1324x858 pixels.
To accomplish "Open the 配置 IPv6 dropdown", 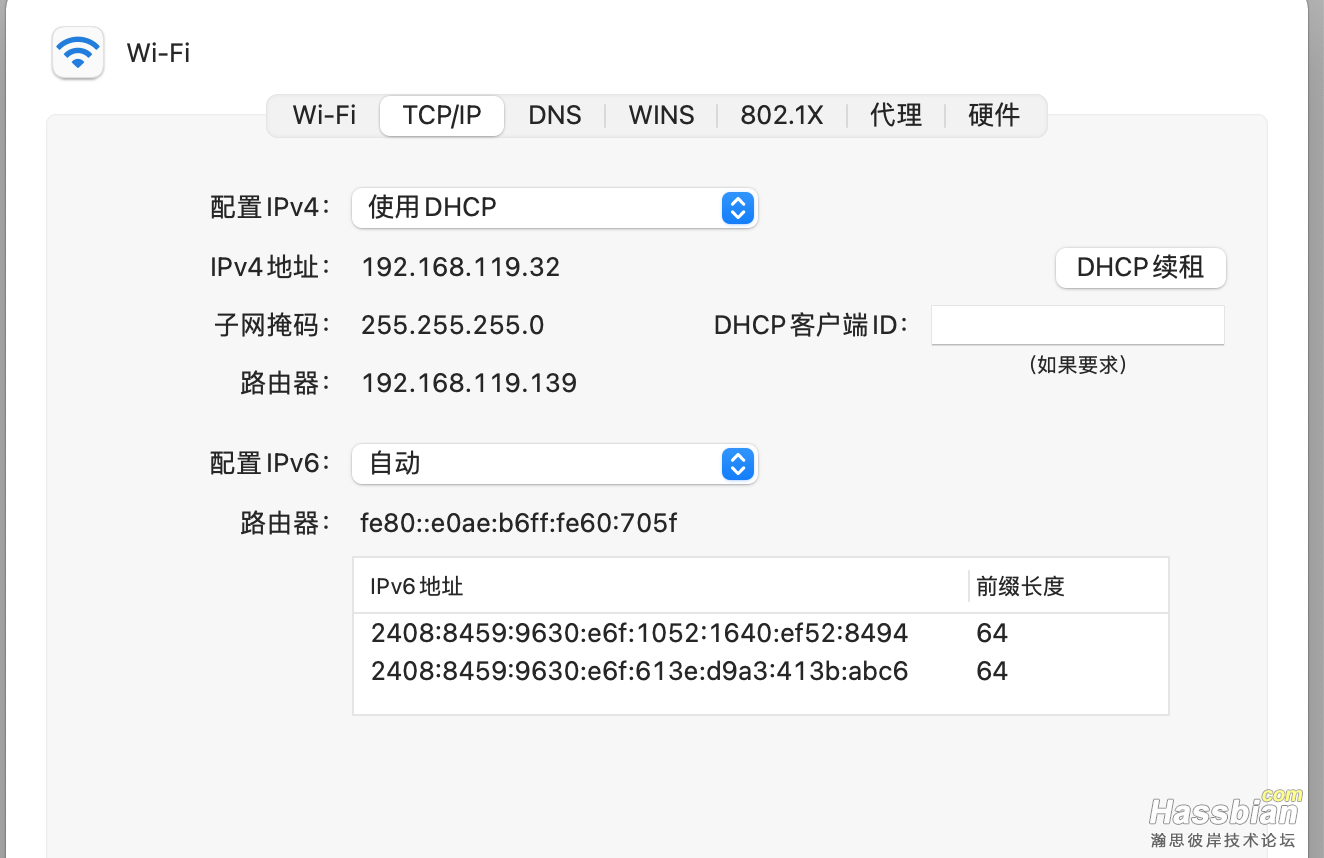I will click(x=555, y=463).
